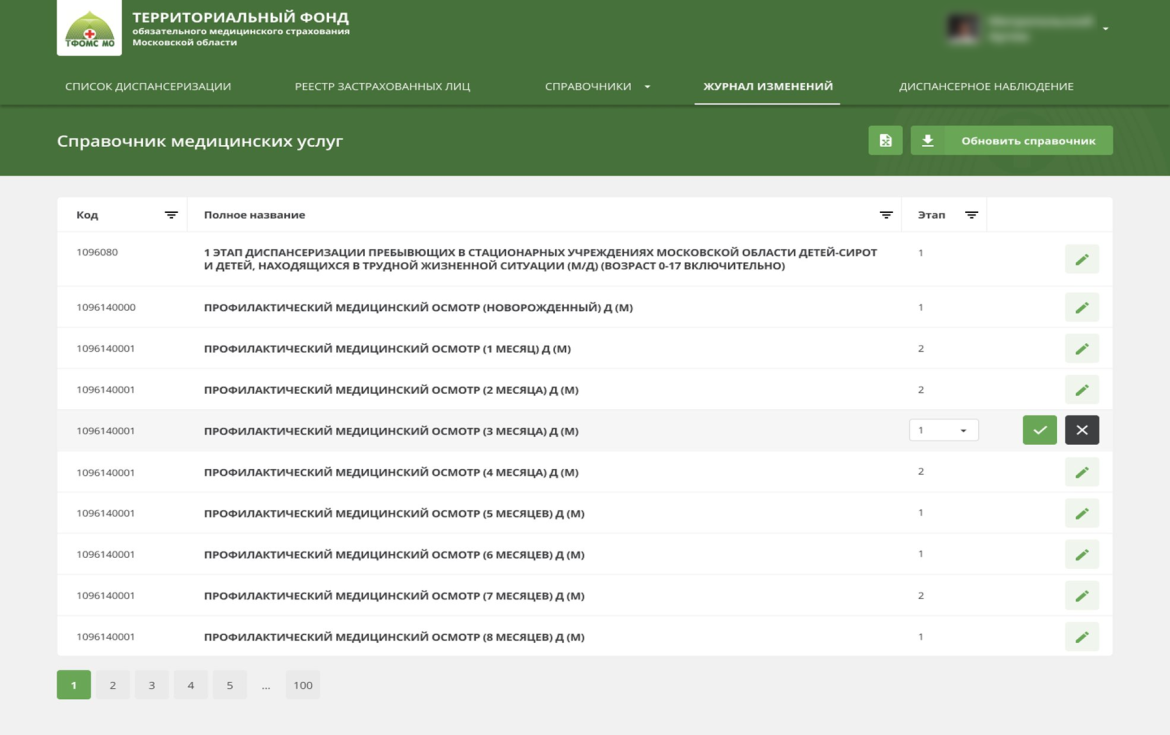The image size is (1170, 735).
Task: Click the Обновить справочник button
Action: [x=1012, y=140]
